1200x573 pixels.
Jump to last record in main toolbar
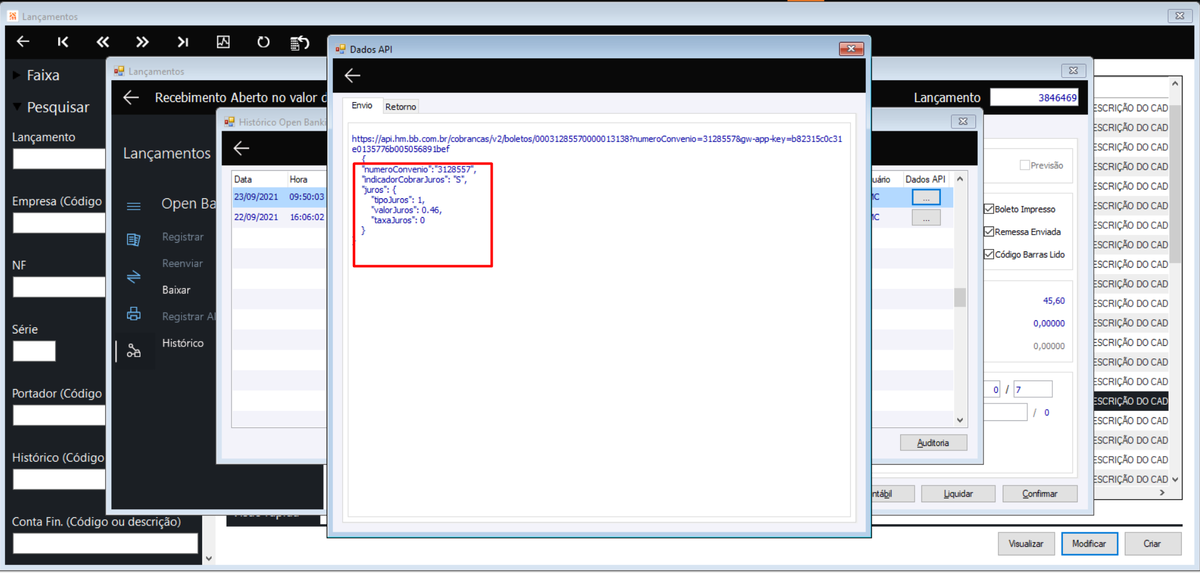183,42
